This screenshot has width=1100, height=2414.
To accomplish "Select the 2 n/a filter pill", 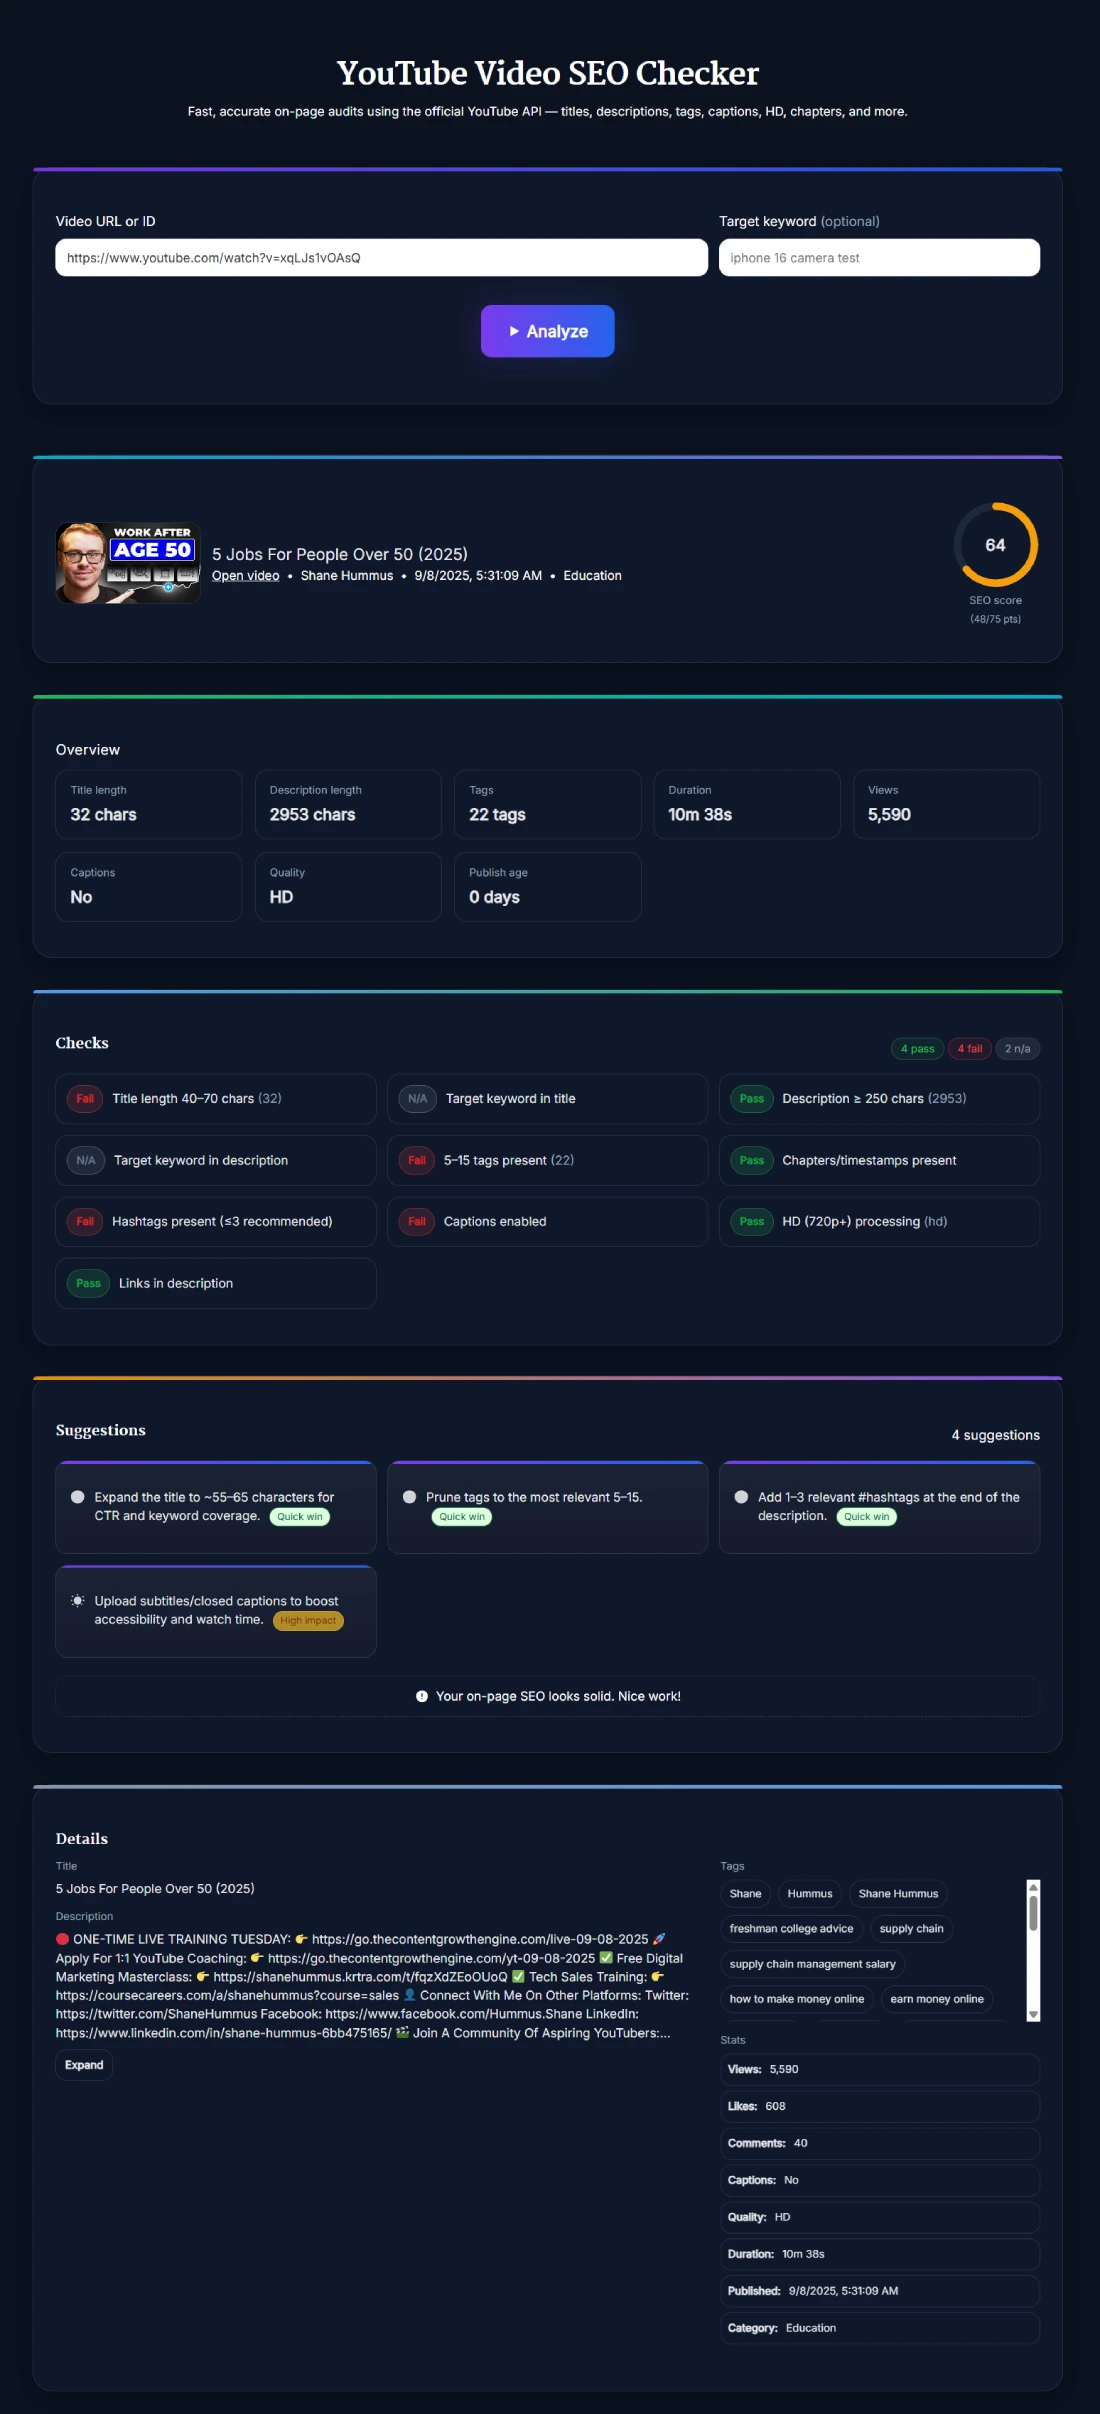I will [x=1017, y=1049].
